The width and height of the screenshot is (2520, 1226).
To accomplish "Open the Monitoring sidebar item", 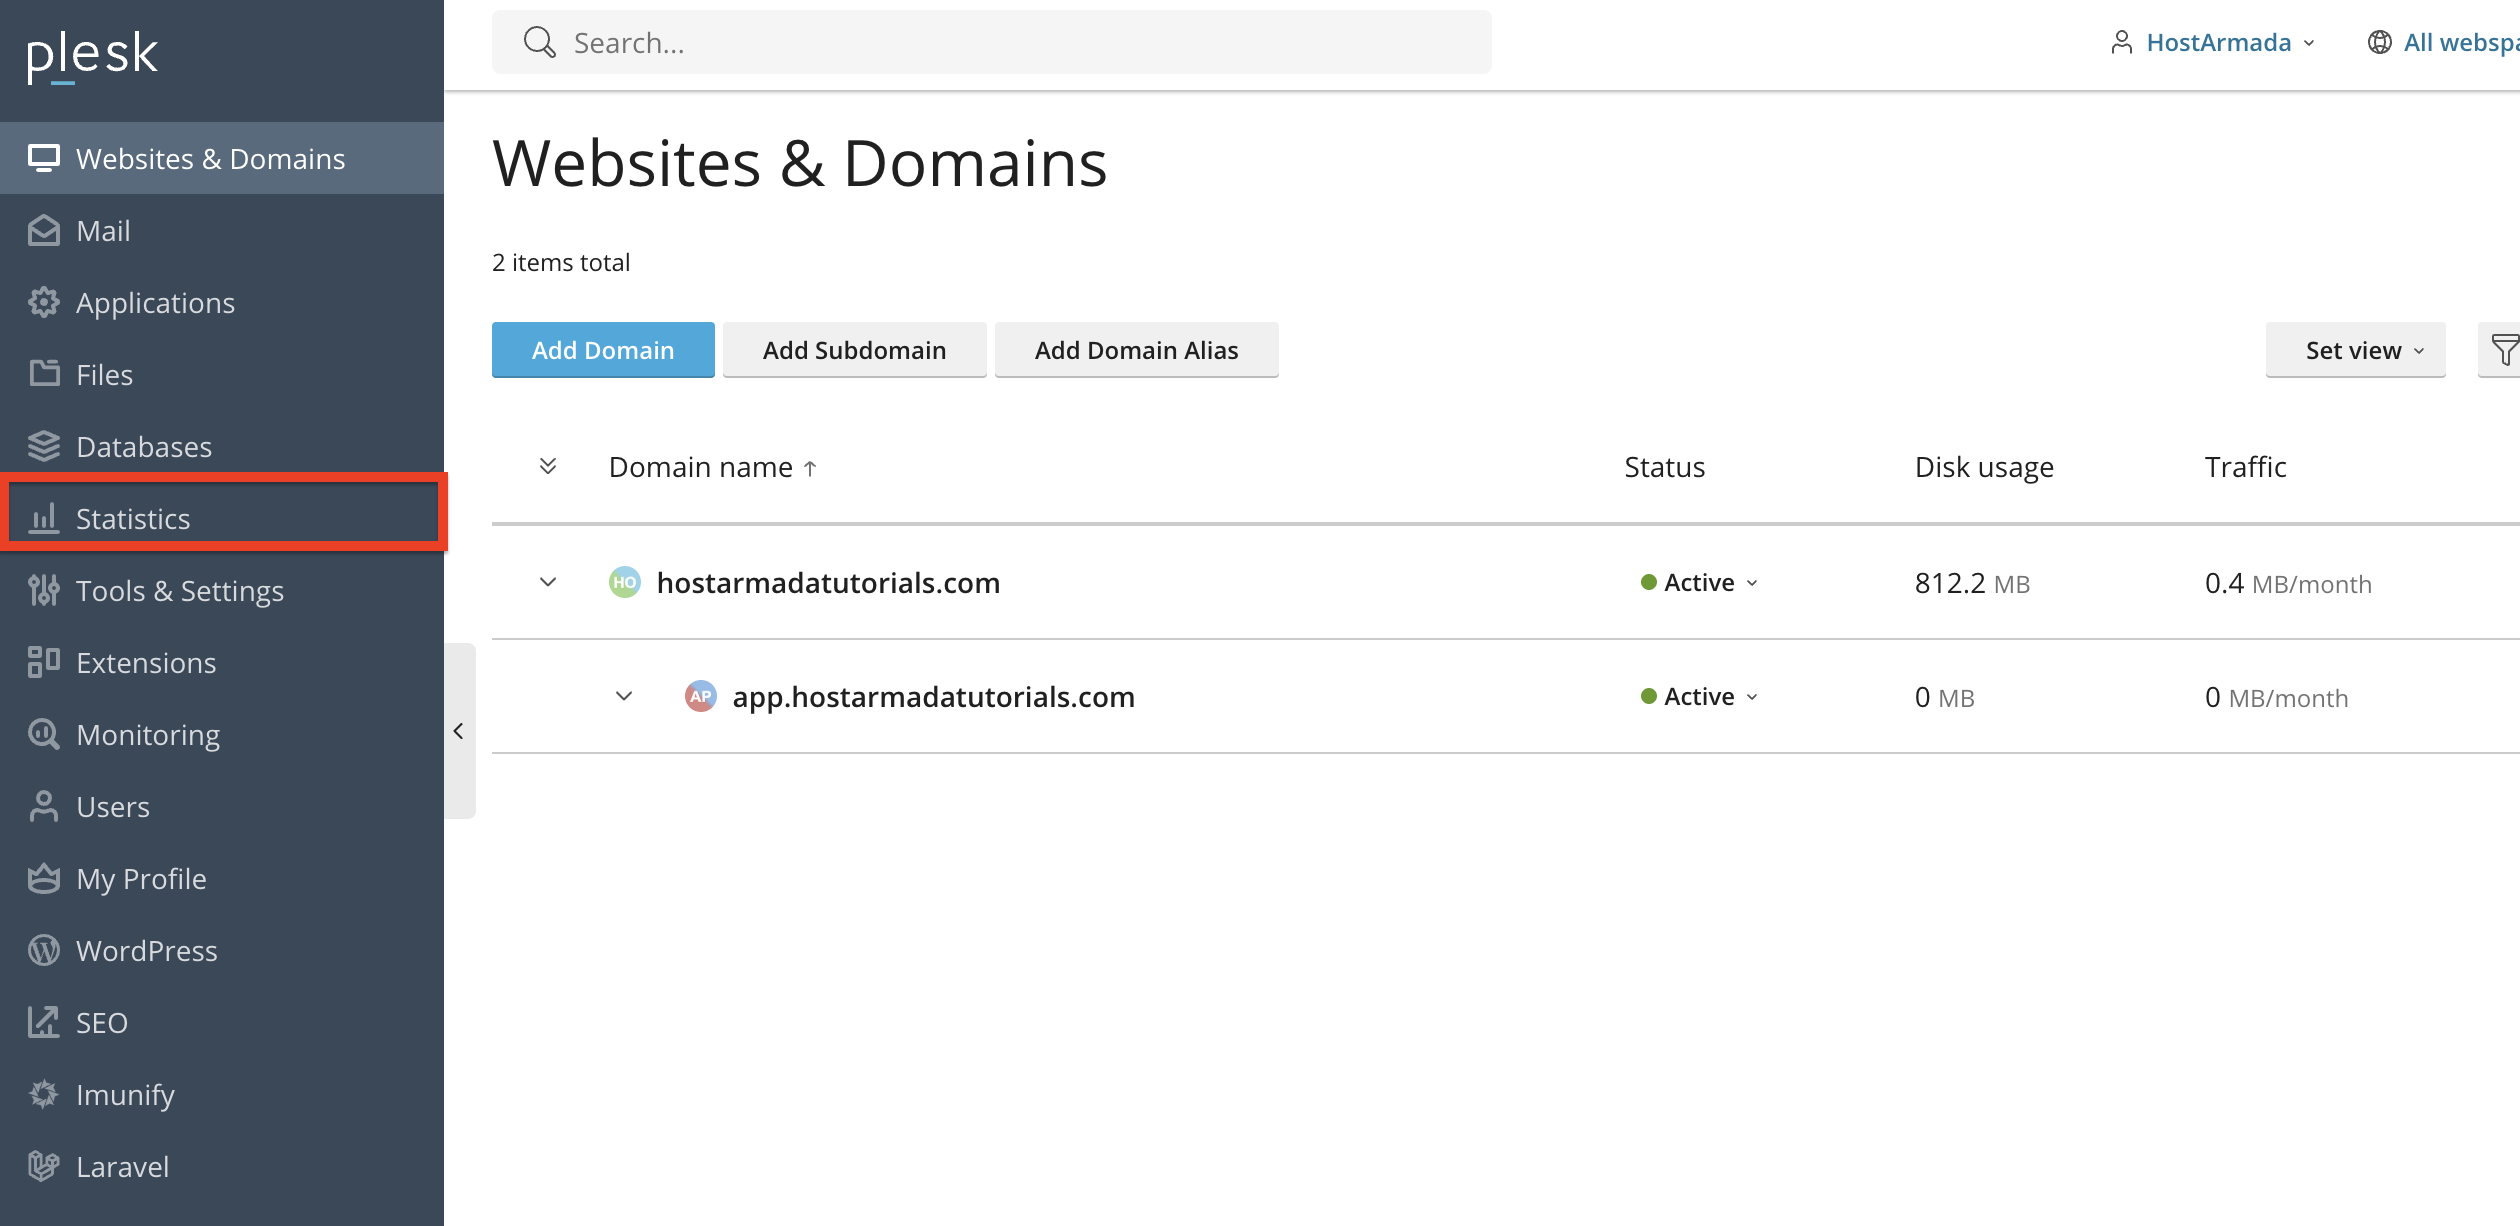I will (147, 735).
